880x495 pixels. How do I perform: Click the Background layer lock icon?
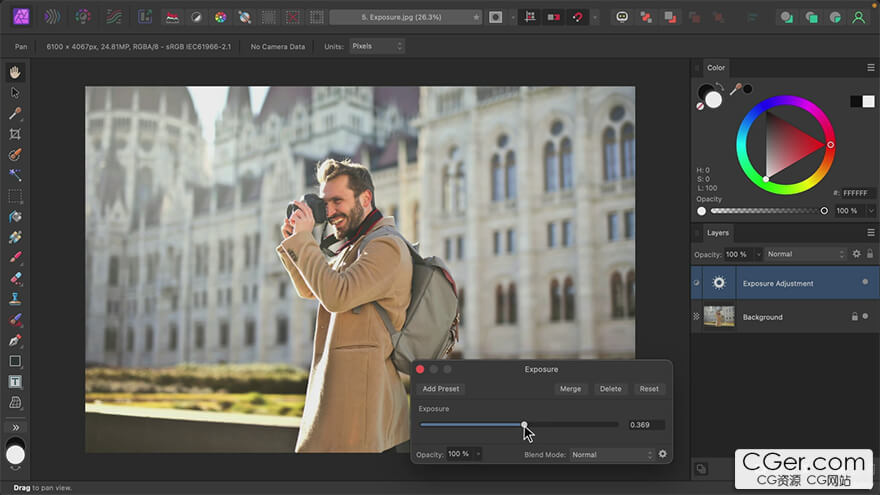(x=855, y=317)
